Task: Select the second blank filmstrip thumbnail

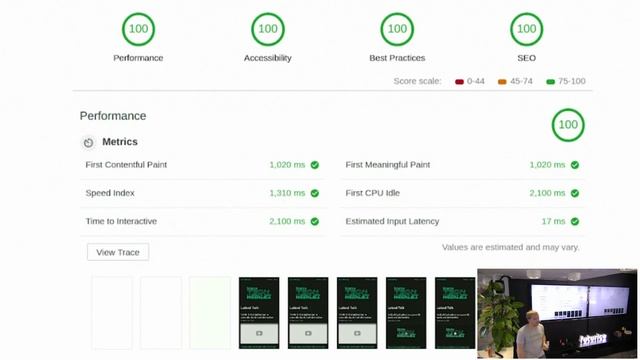Action: (161, 313)
